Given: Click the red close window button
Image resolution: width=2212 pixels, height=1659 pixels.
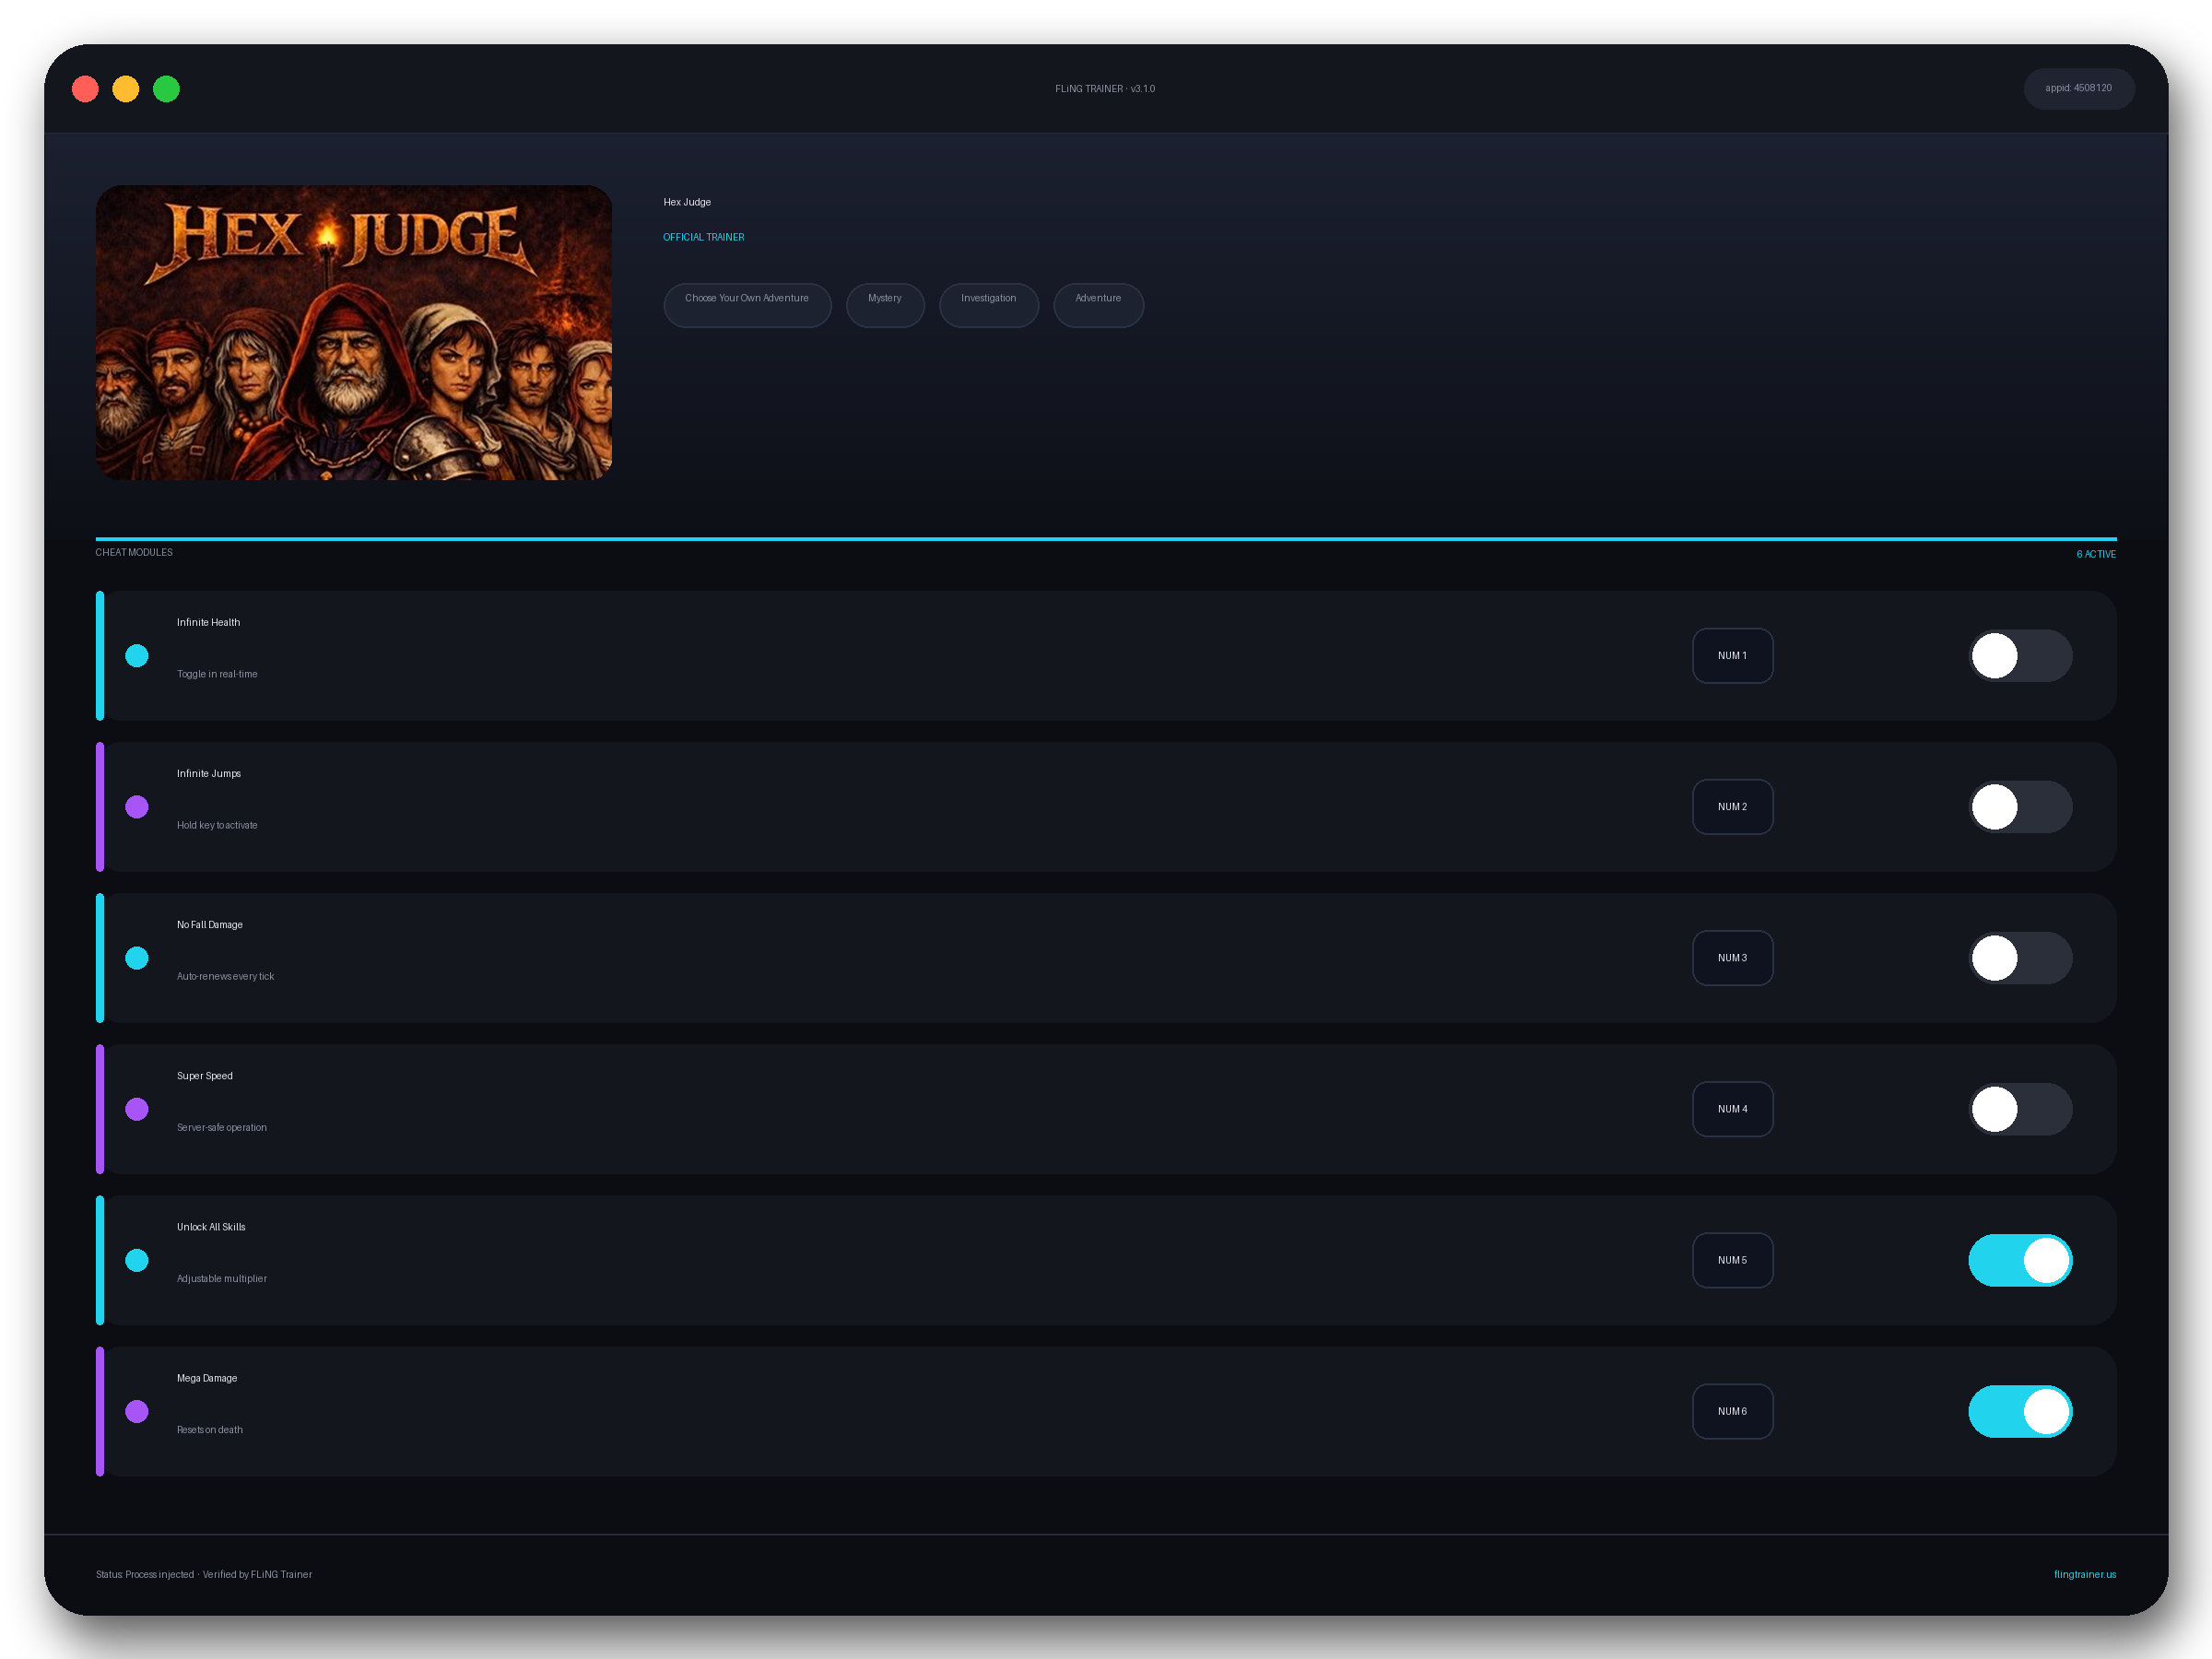Looking at the screenshot, I should coord(85,89).
